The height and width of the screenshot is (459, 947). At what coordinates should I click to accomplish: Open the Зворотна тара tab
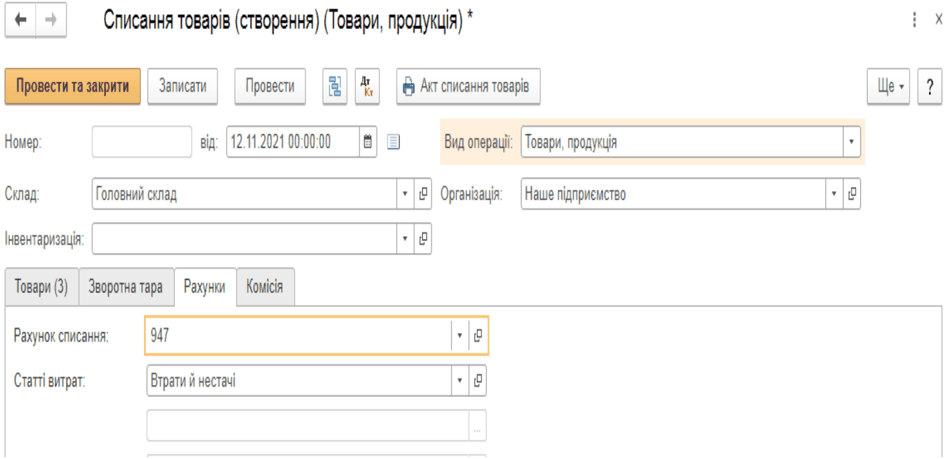126,287
